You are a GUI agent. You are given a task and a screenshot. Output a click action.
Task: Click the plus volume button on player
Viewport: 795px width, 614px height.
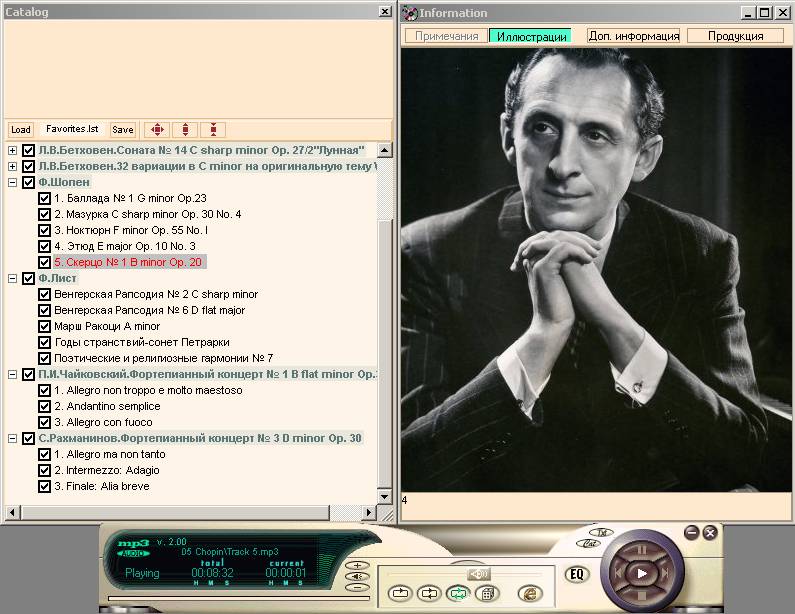pyautogui.click(x=358, y=565)
